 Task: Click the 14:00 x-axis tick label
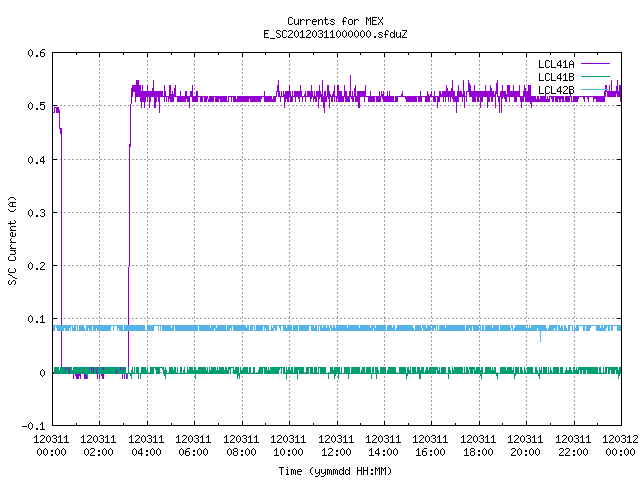click(383, 452)
